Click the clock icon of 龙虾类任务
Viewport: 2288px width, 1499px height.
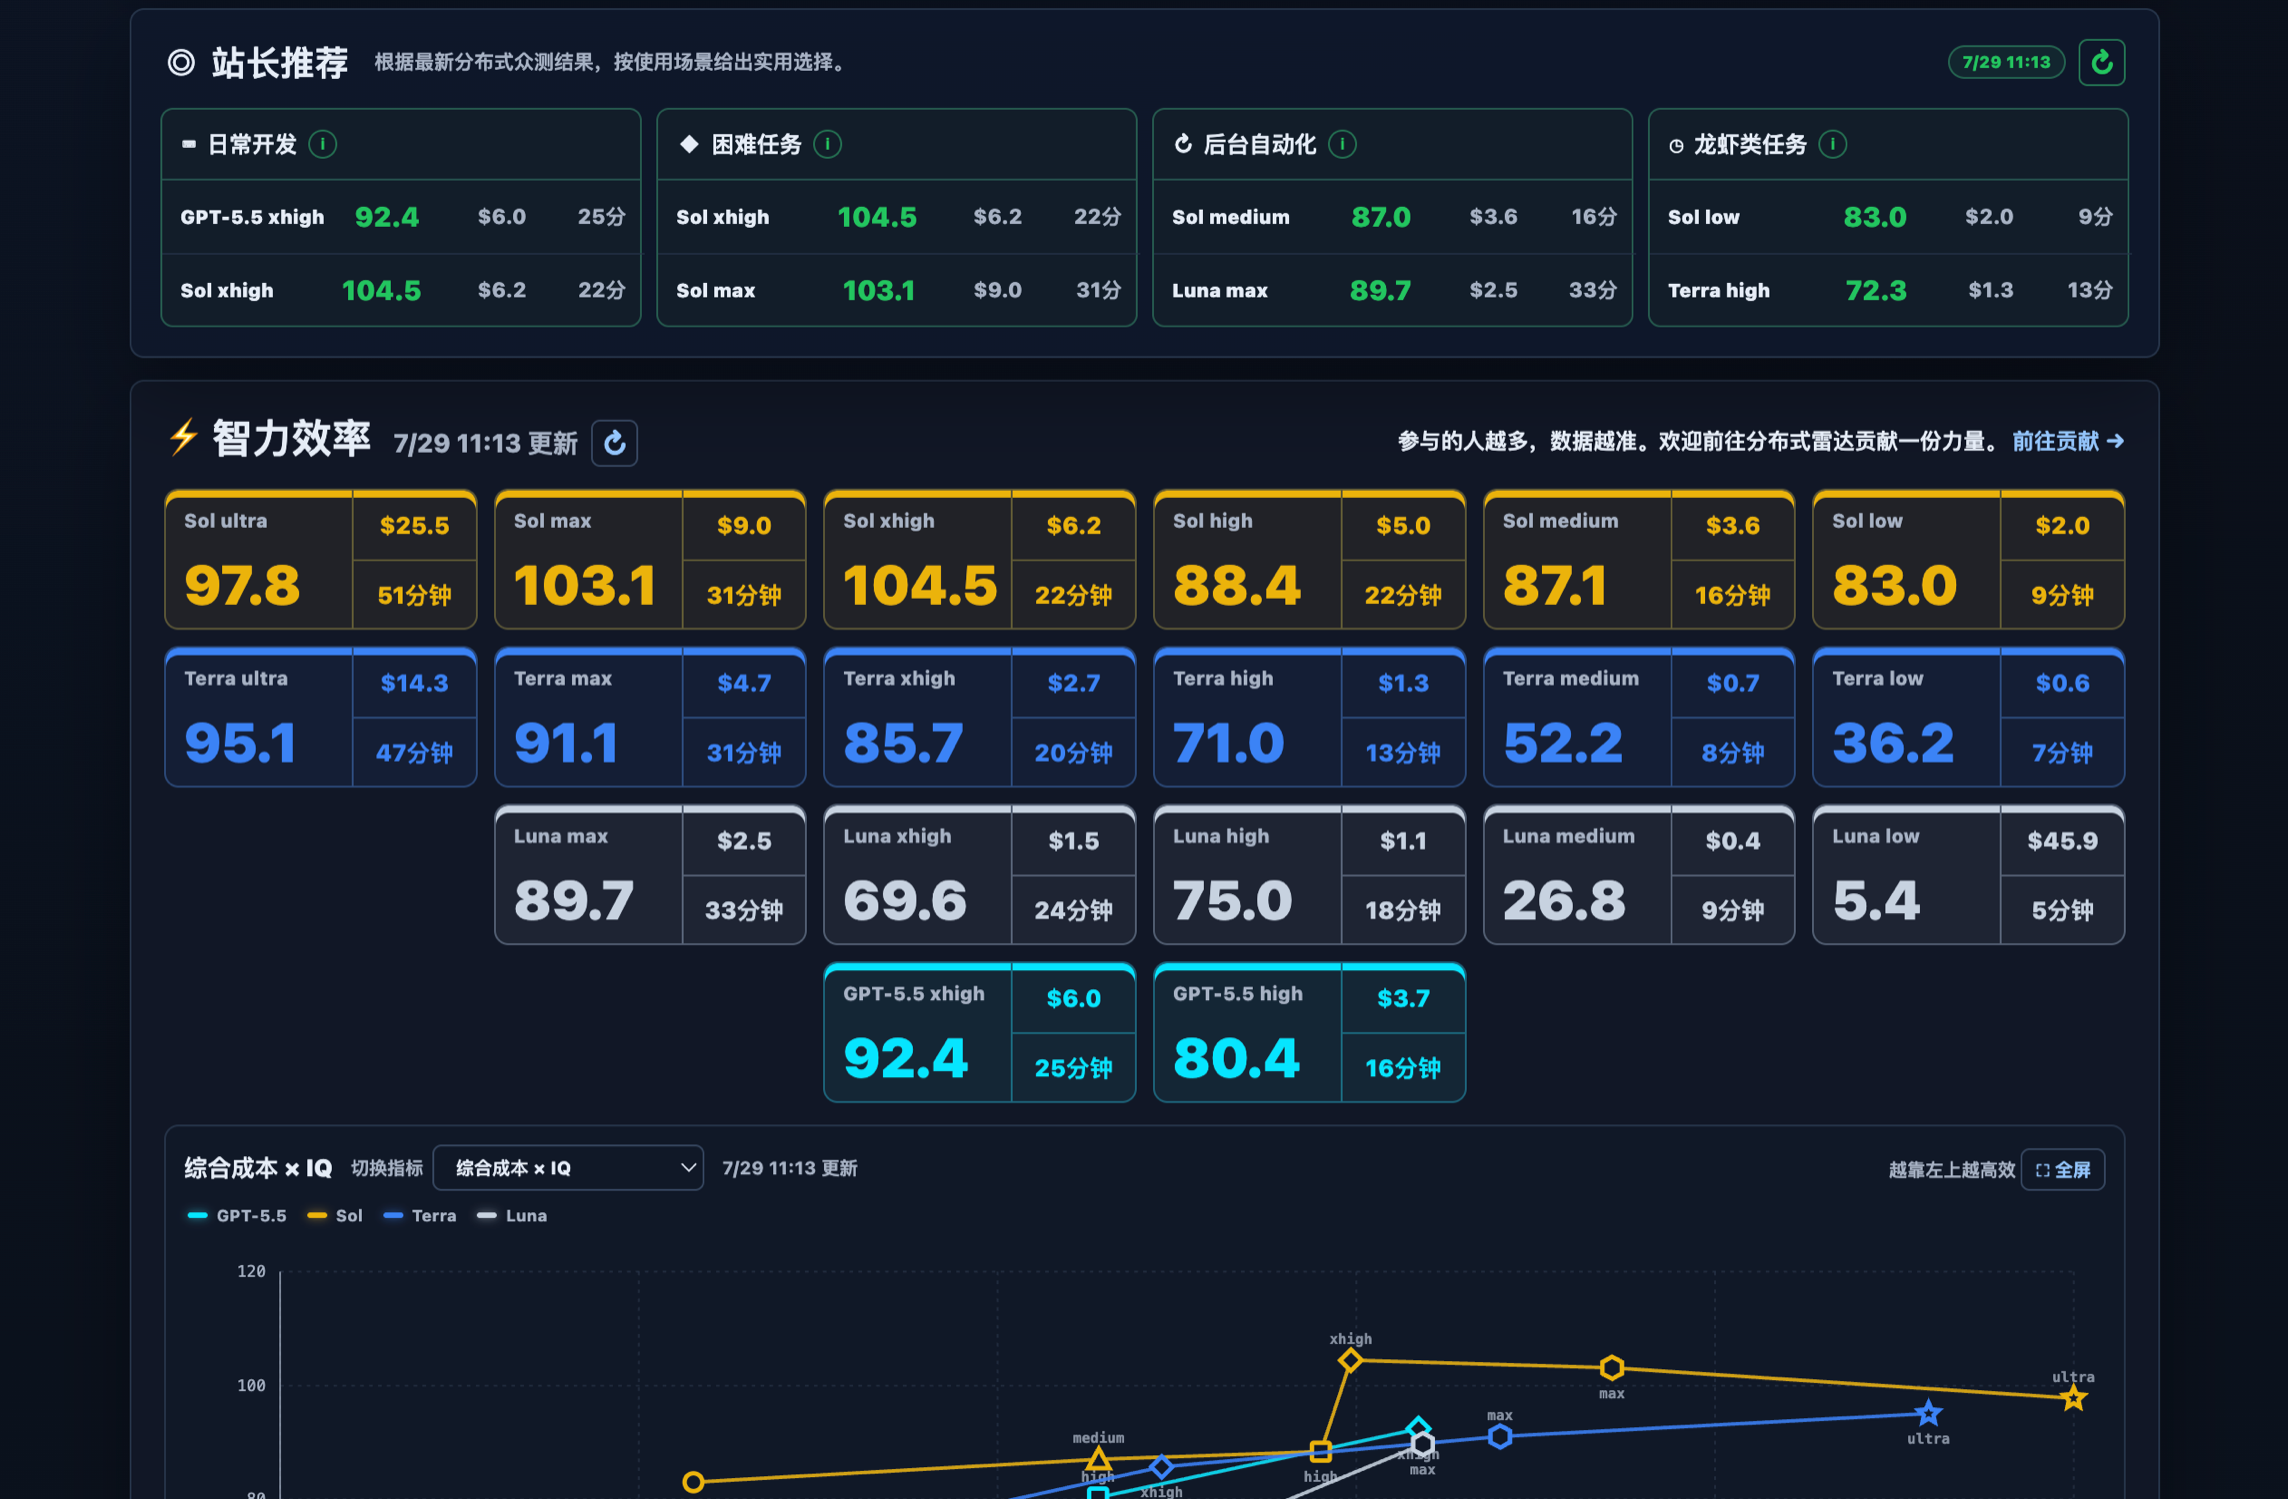1676,146
